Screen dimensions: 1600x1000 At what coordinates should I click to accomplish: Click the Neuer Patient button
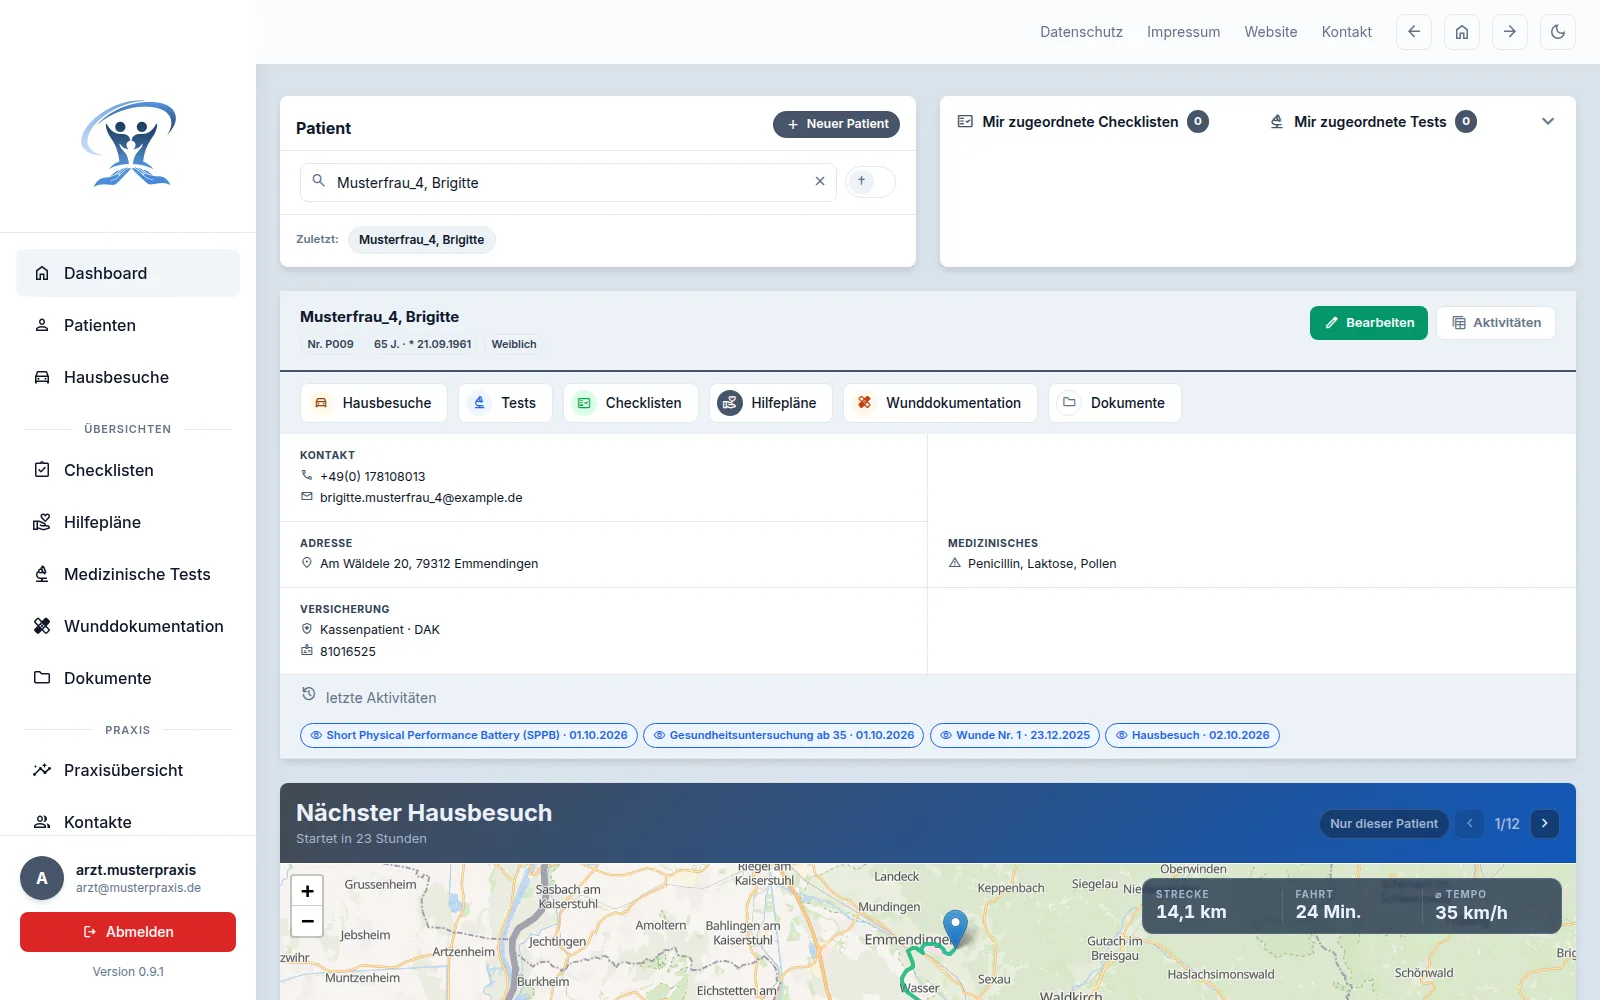(x=836, y=124)
